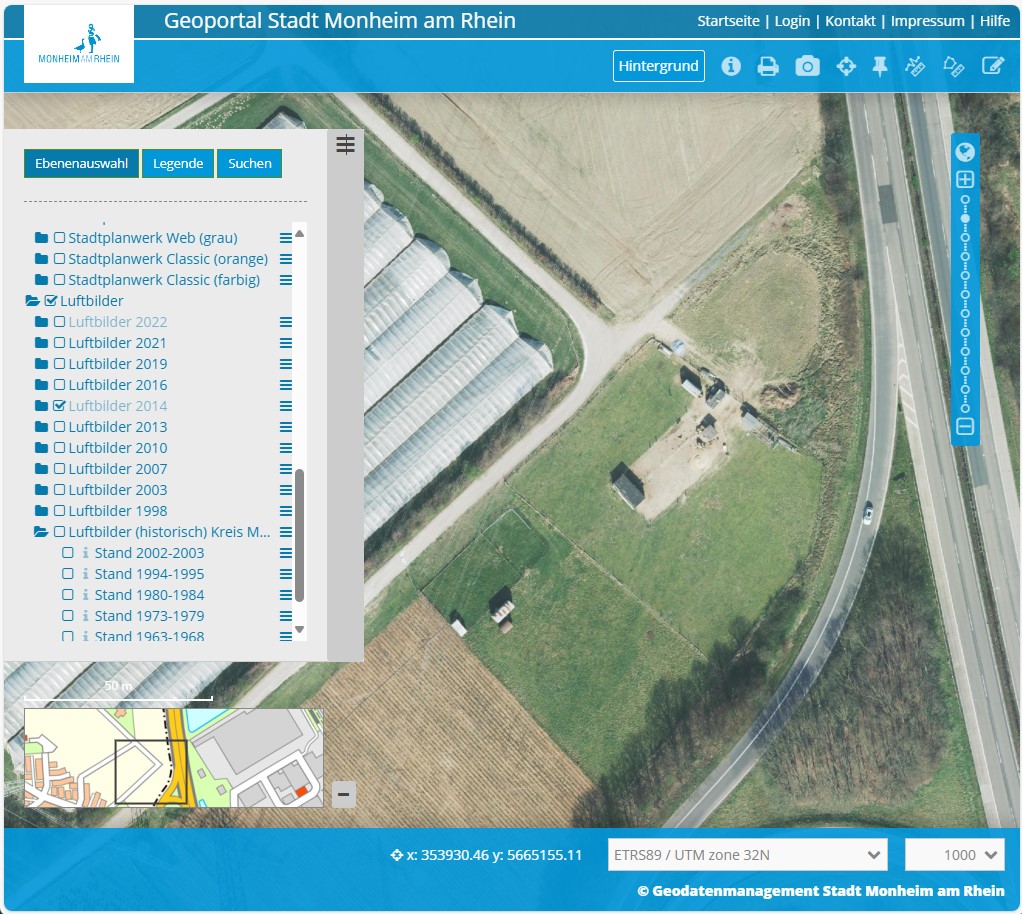Open layer menu for Stadtplanwerk Web (grau)
1022x914 pixels.
pos(285,238)
